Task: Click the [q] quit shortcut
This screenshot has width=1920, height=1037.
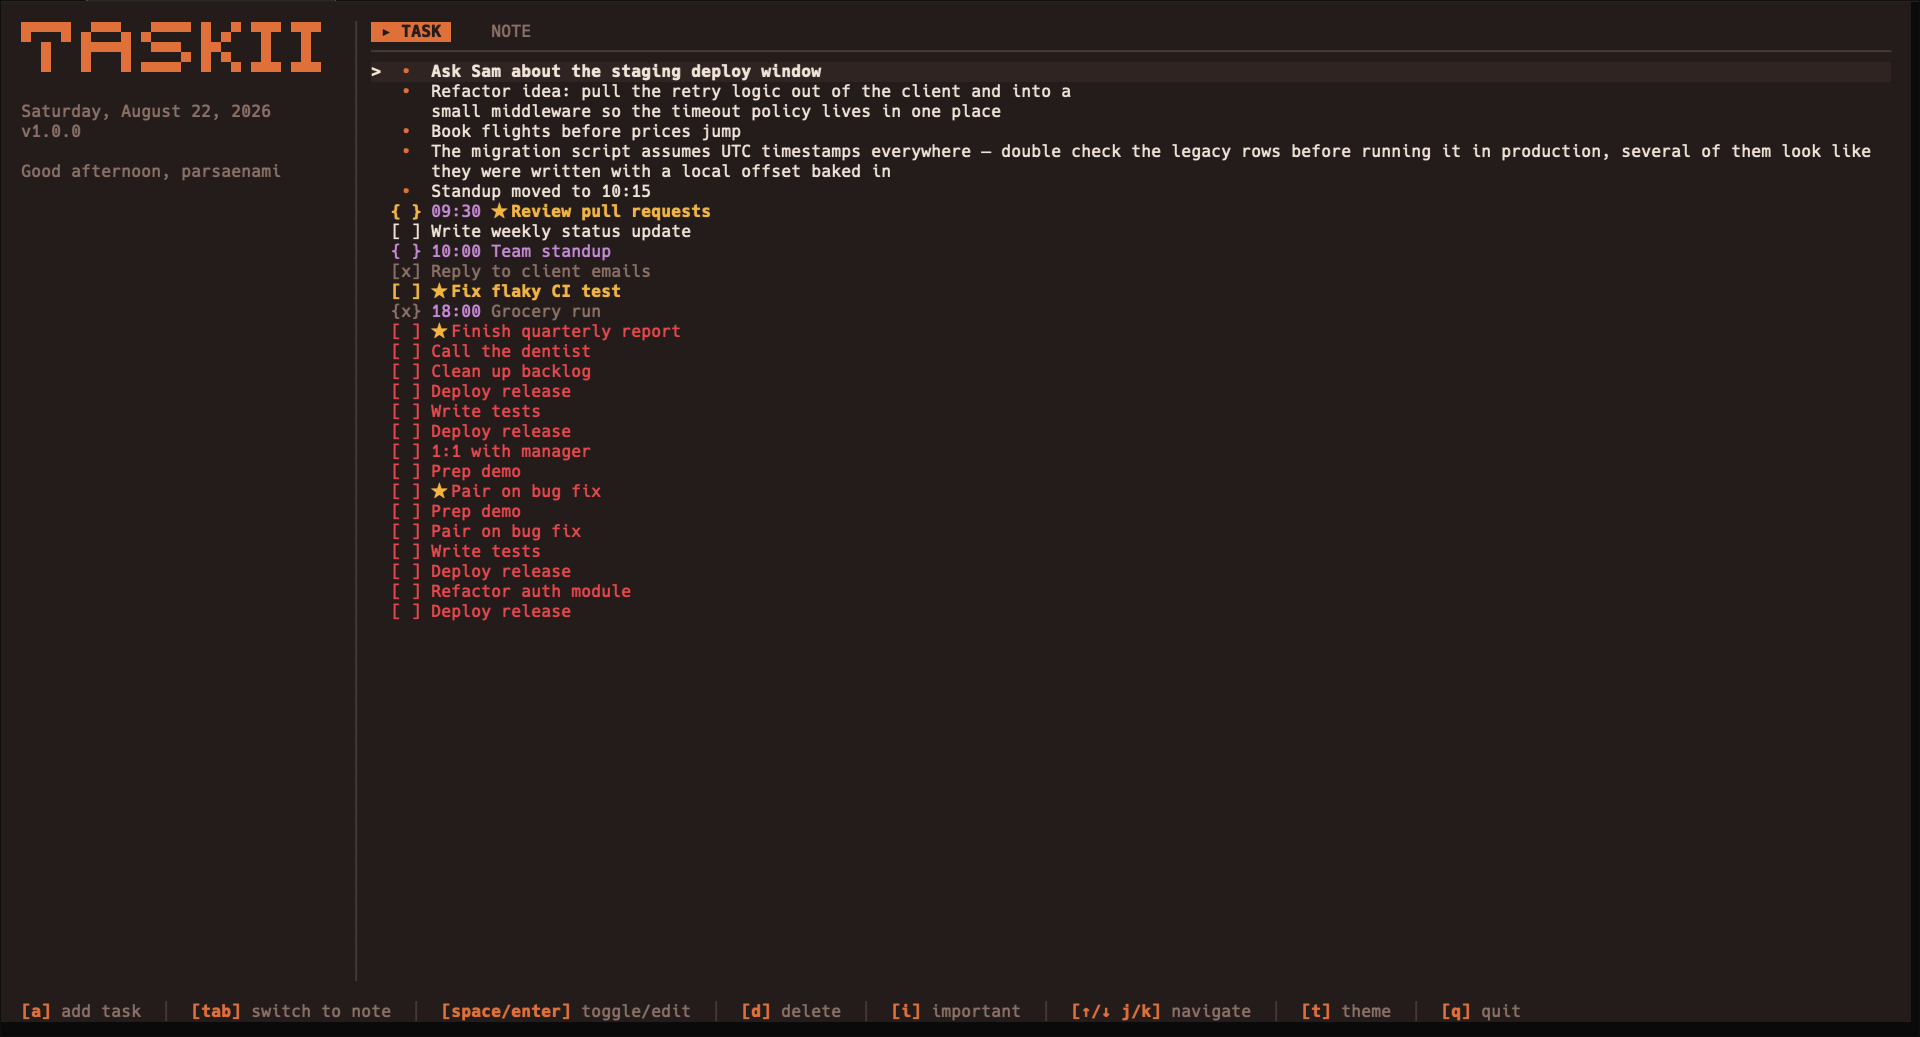Action: pyautogui.click(x=1481, y=1011)
